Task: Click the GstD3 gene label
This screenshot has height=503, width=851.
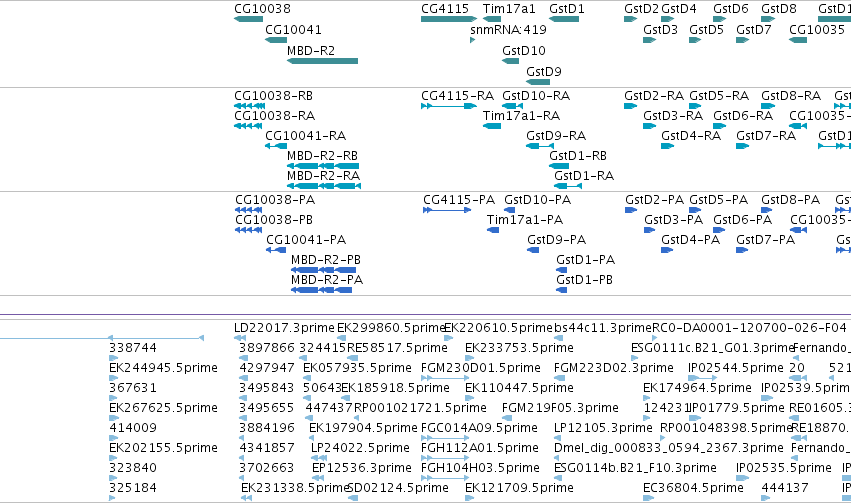Action: [x=660, y=29]
